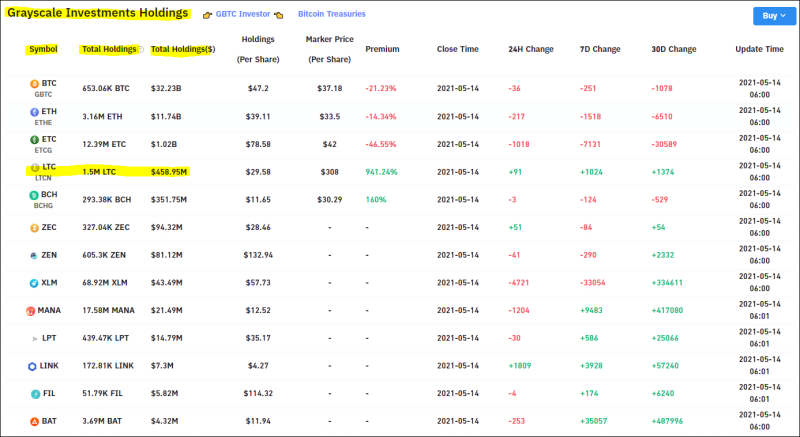Viewport: 800px width, 437px height.
Task: Select the -30589 ETC 30D change
Action: coord(664,144)
